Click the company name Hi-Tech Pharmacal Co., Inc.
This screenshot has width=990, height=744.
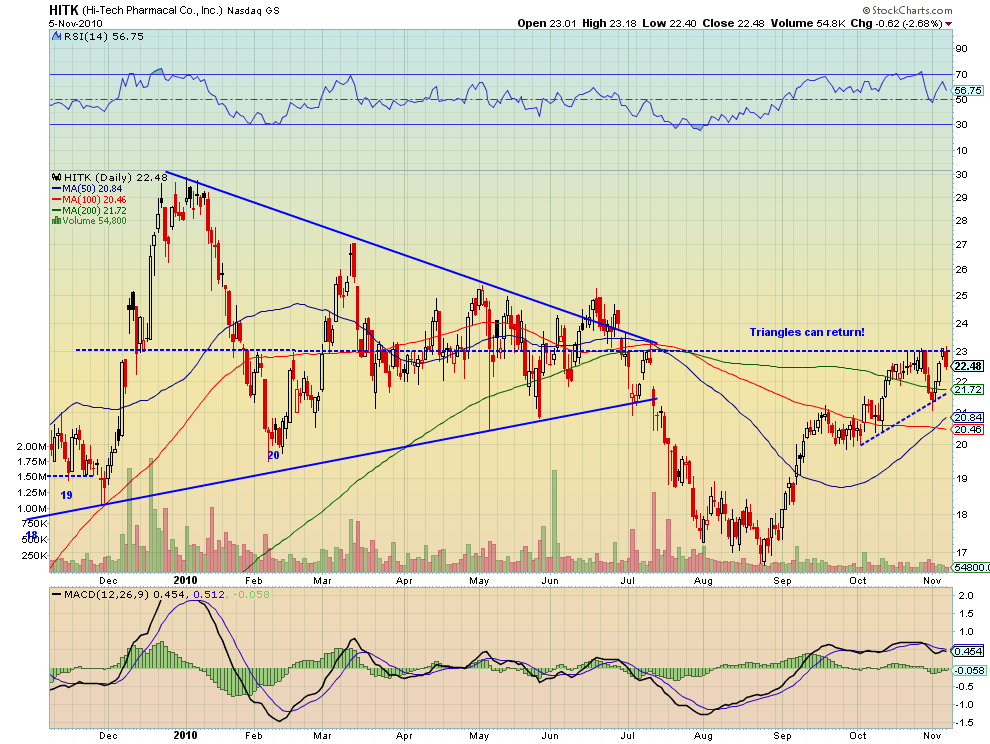pos(152,10)
